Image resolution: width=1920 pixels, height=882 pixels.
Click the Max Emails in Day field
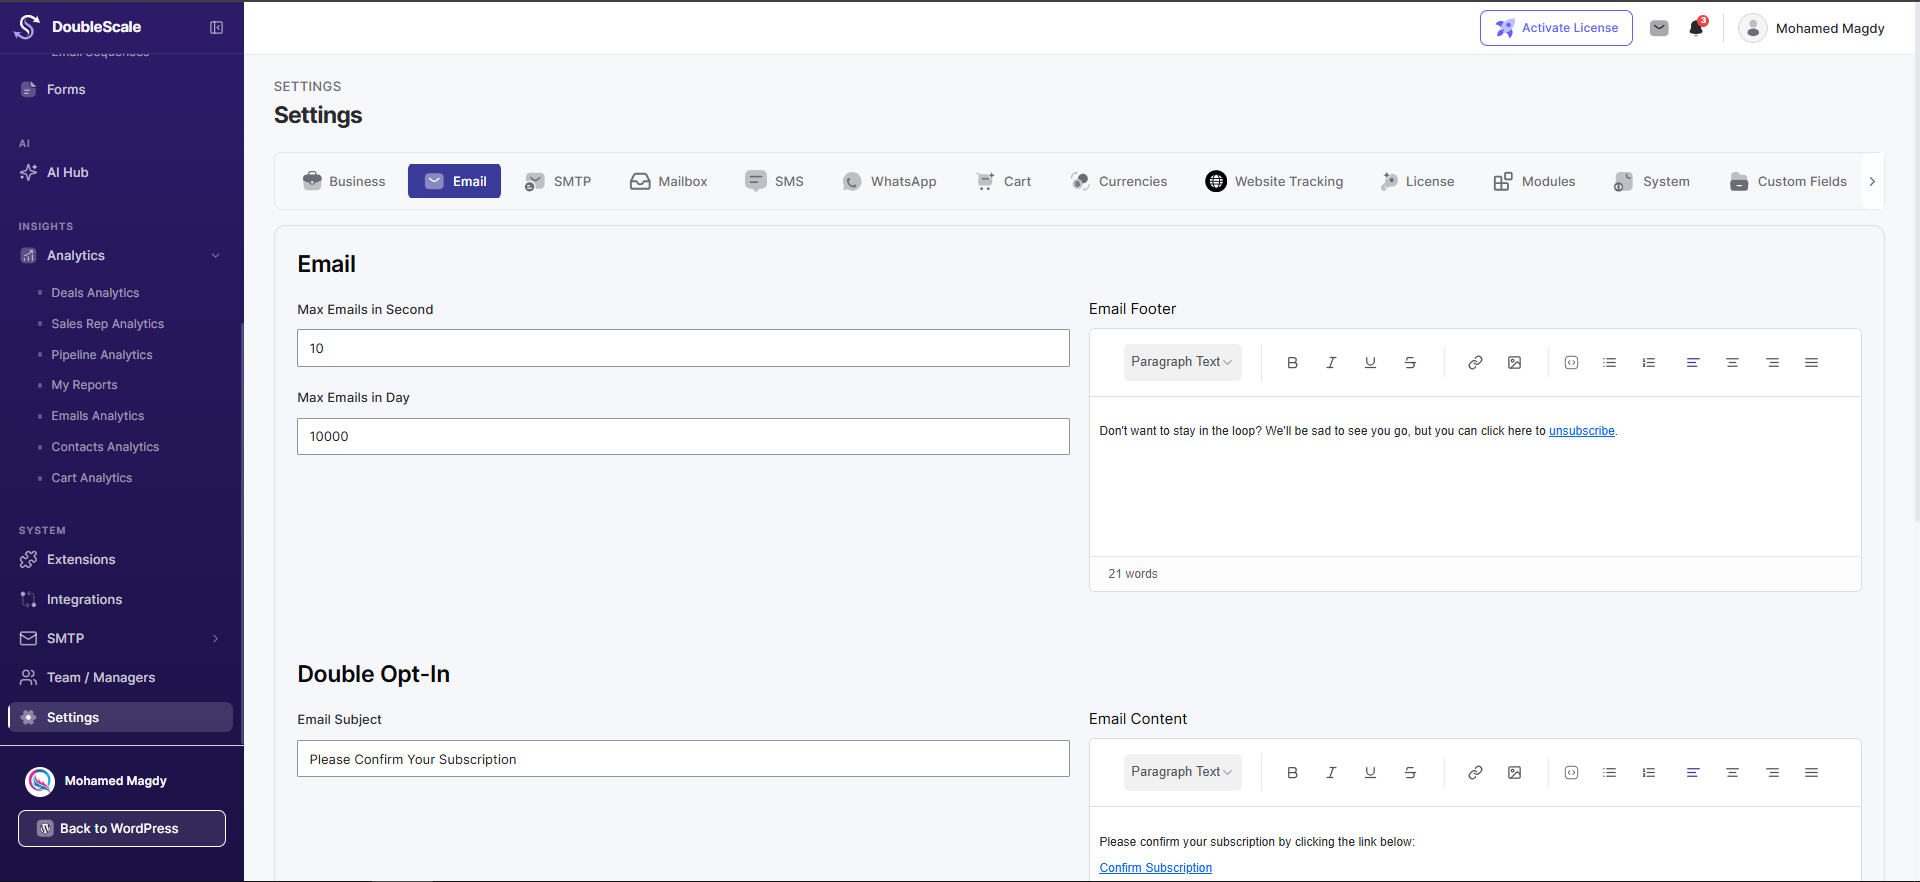pos(683,436)
